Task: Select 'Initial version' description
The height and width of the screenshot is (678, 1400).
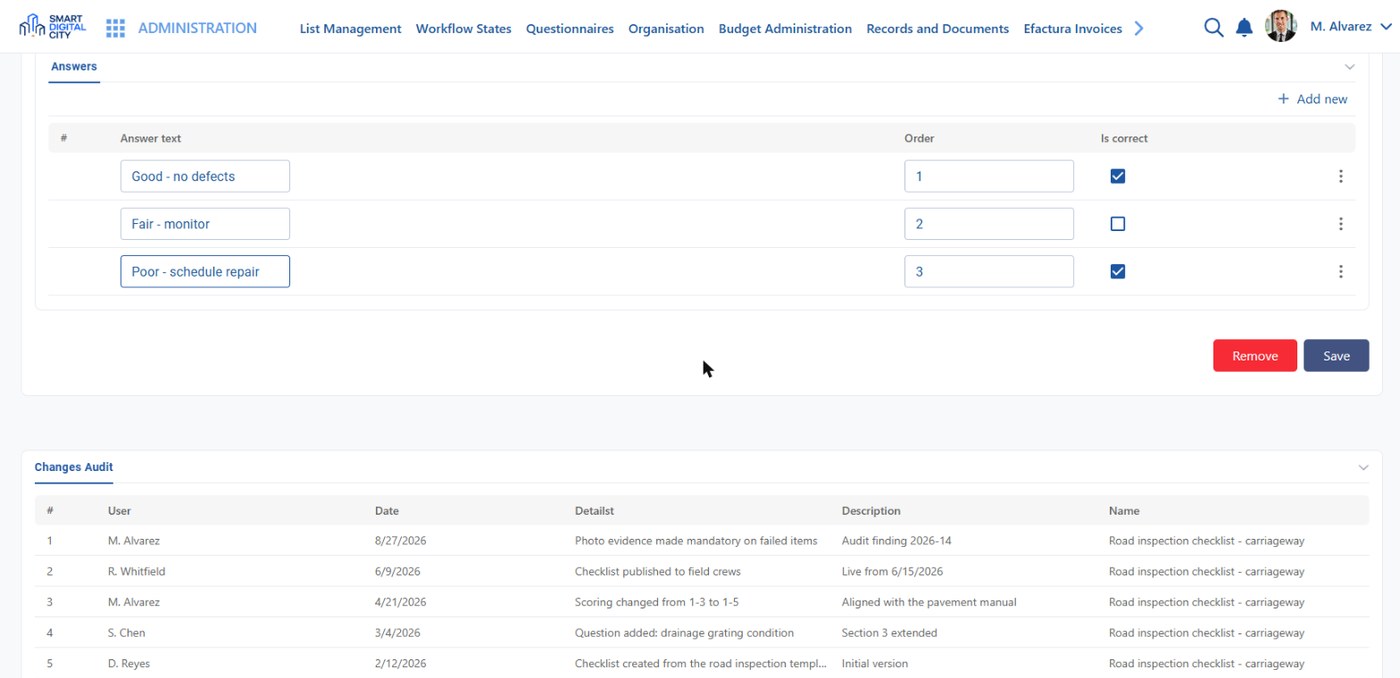Action: tap(875, 663)
